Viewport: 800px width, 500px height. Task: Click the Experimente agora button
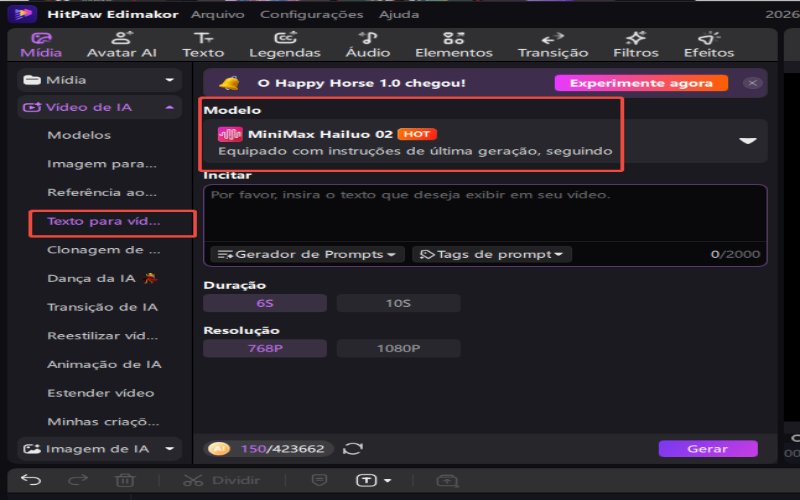641,83
